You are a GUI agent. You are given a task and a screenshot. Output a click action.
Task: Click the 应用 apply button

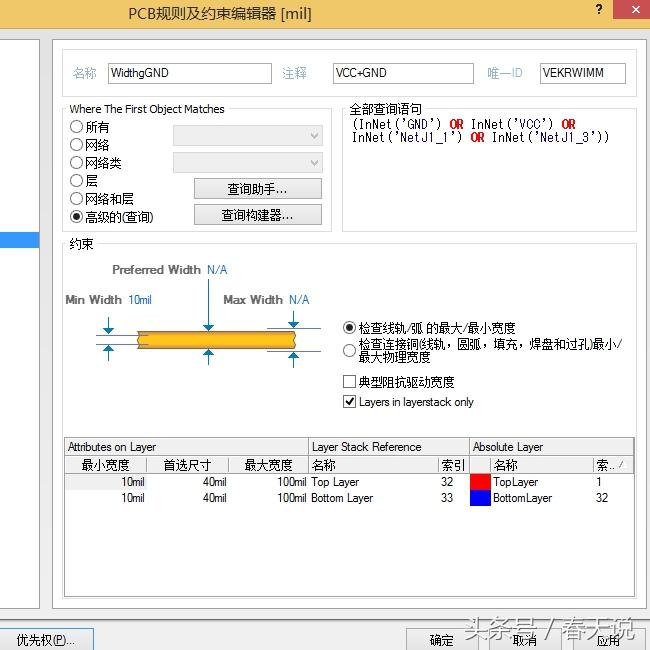click(x=608, y=640)
